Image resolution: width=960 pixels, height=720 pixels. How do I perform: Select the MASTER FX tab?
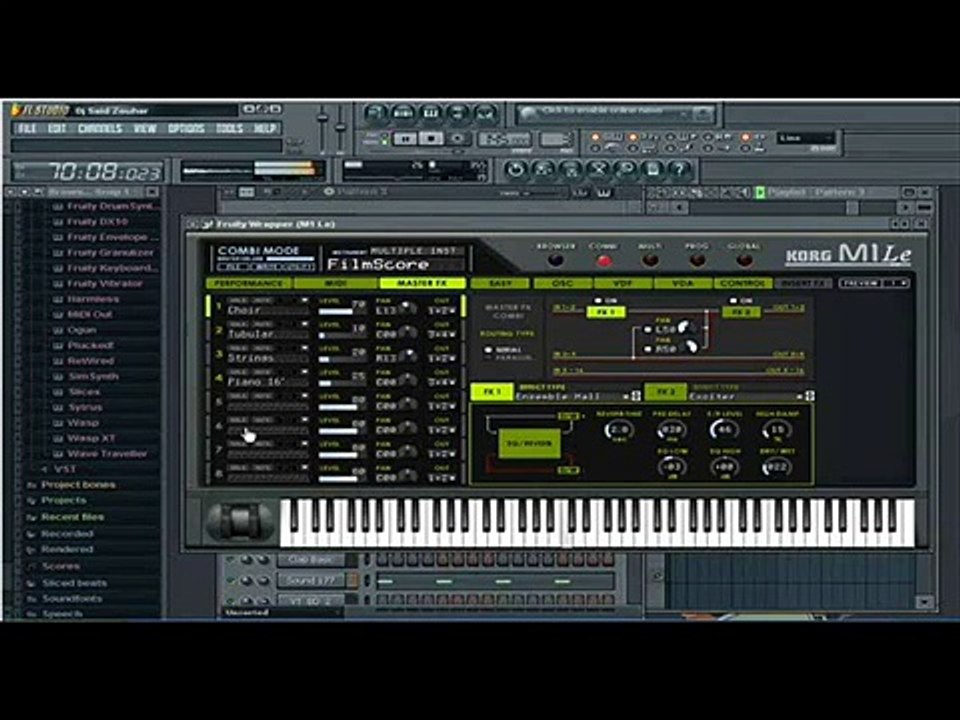422,283
